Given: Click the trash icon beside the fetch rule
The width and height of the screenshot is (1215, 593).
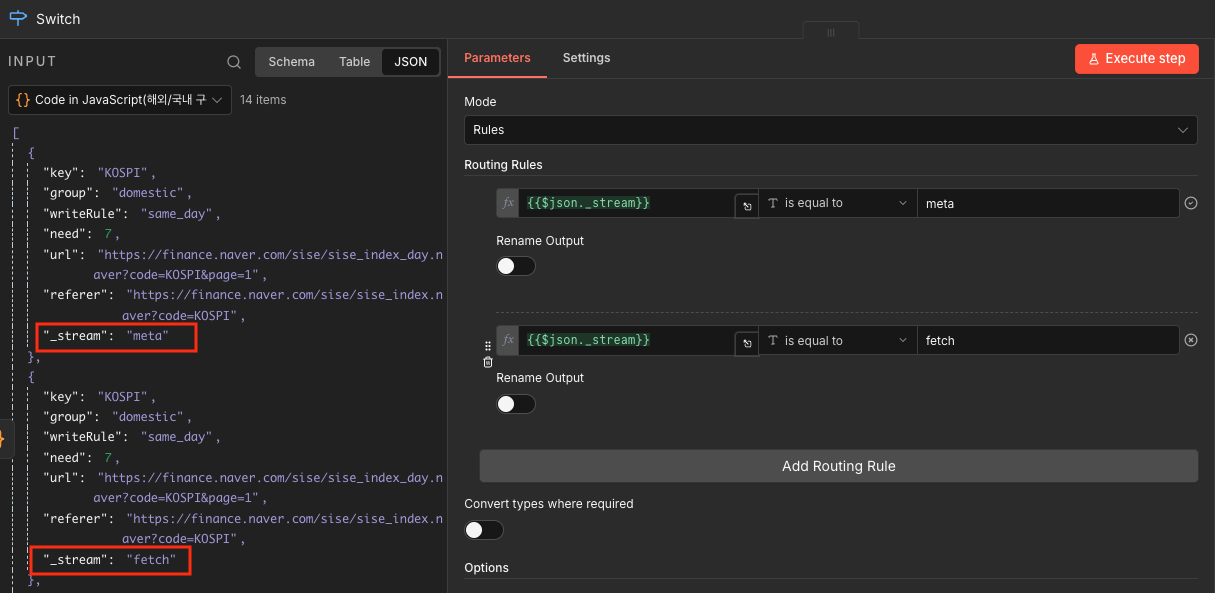Looking at the screenshot, I should point(488,362).
